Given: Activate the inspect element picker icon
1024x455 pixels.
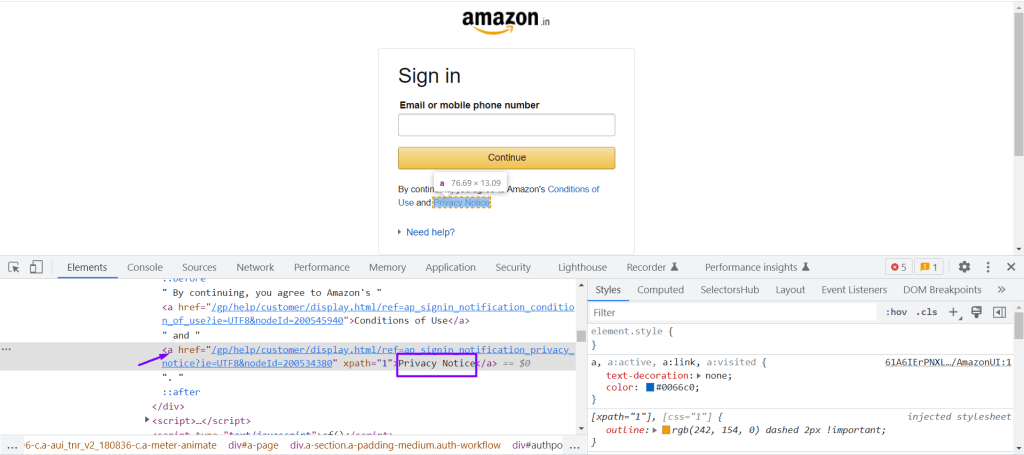Looking at the screenshot, I should [15, 267].
